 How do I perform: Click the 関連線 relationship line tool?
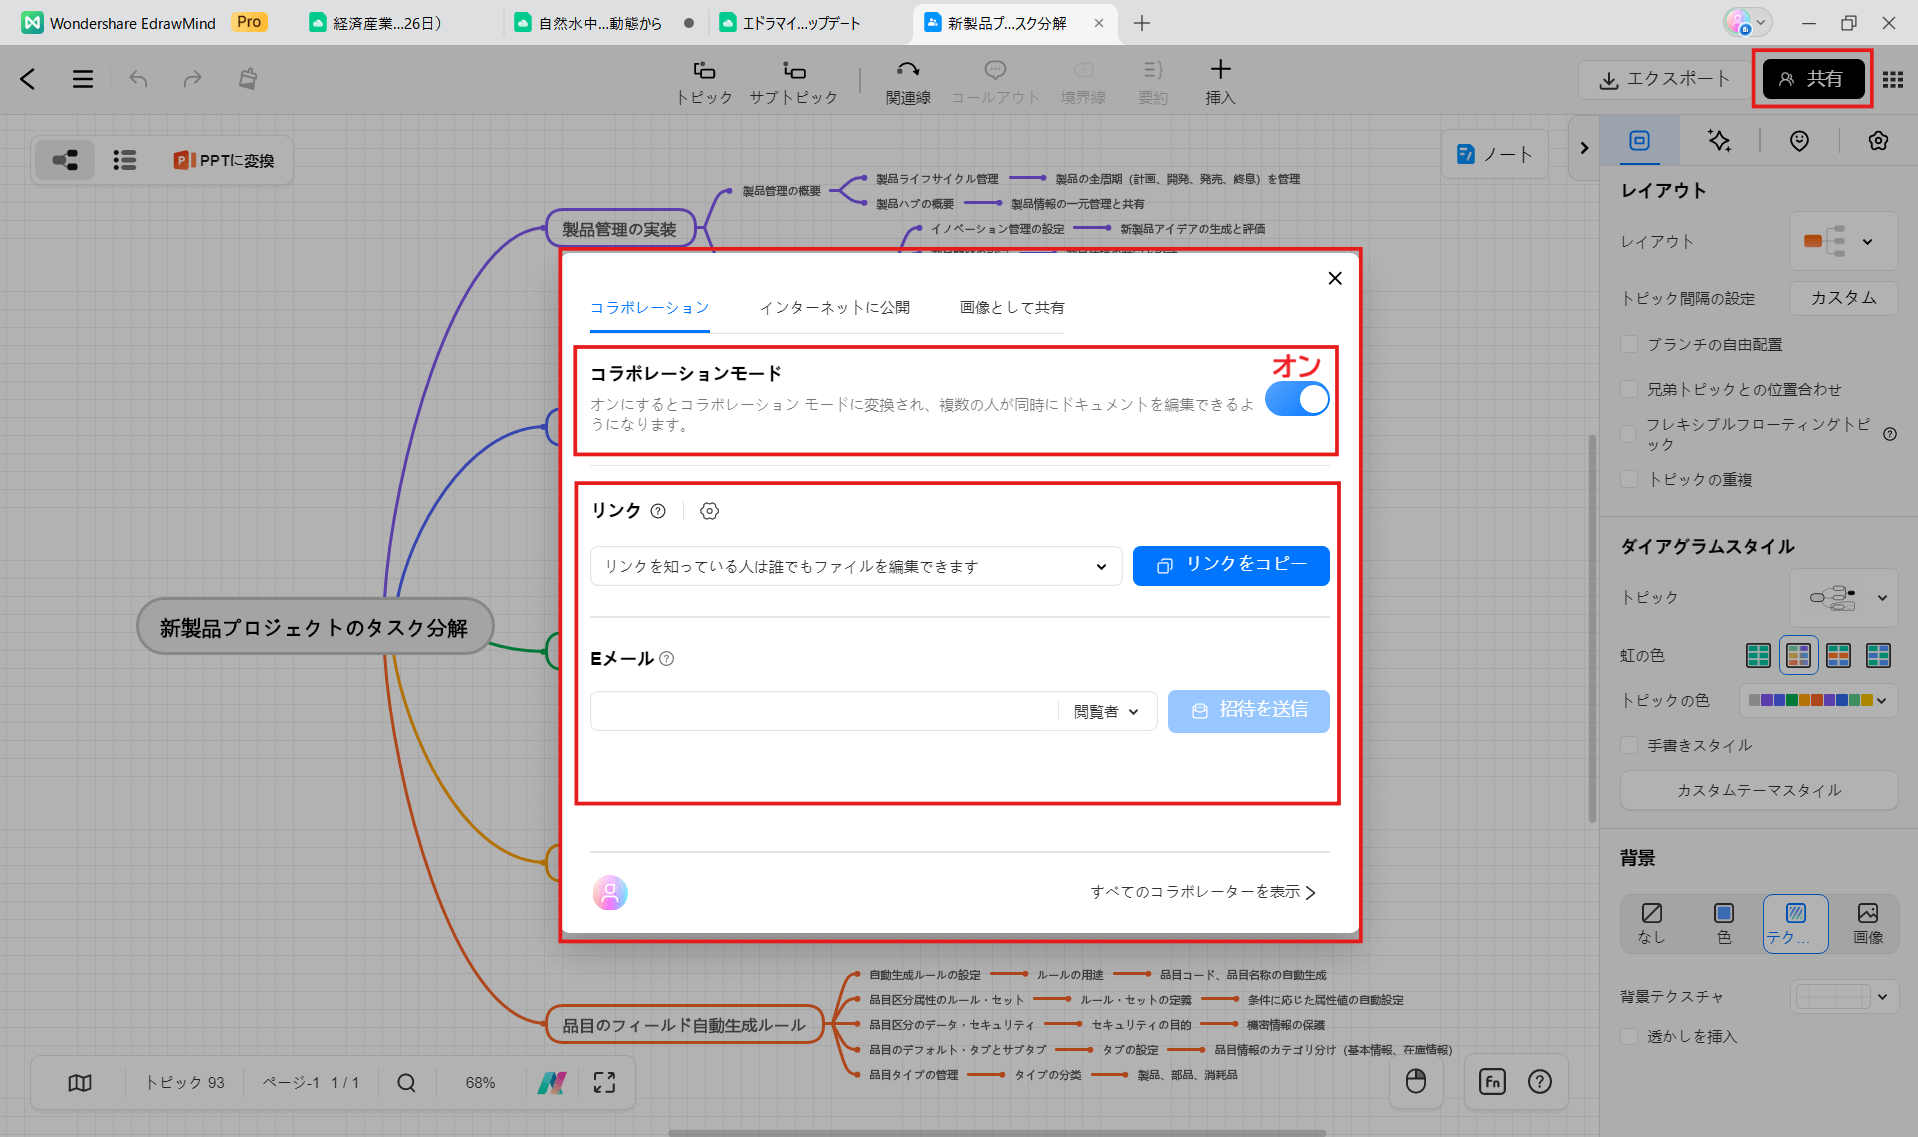[x=907, y=80]
